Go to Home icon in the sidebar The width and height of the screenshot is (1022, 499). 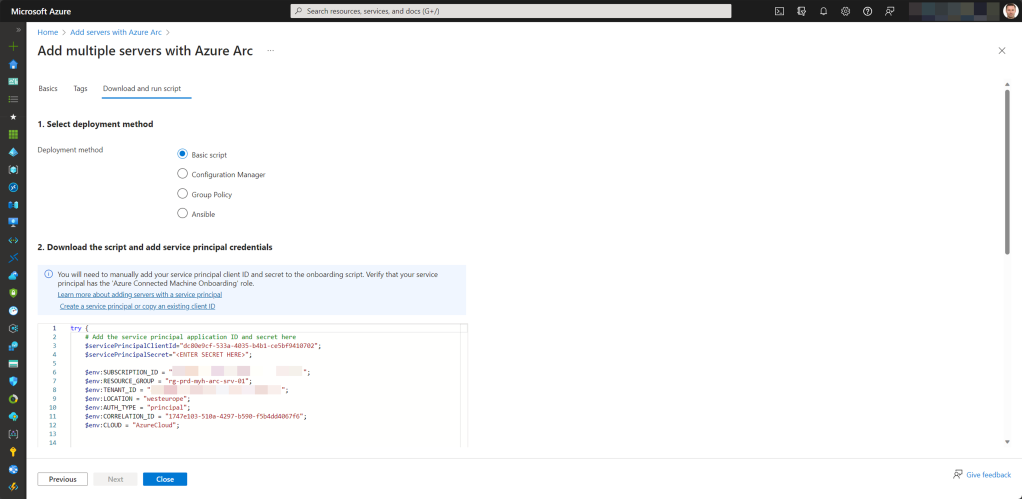(13, 64)
